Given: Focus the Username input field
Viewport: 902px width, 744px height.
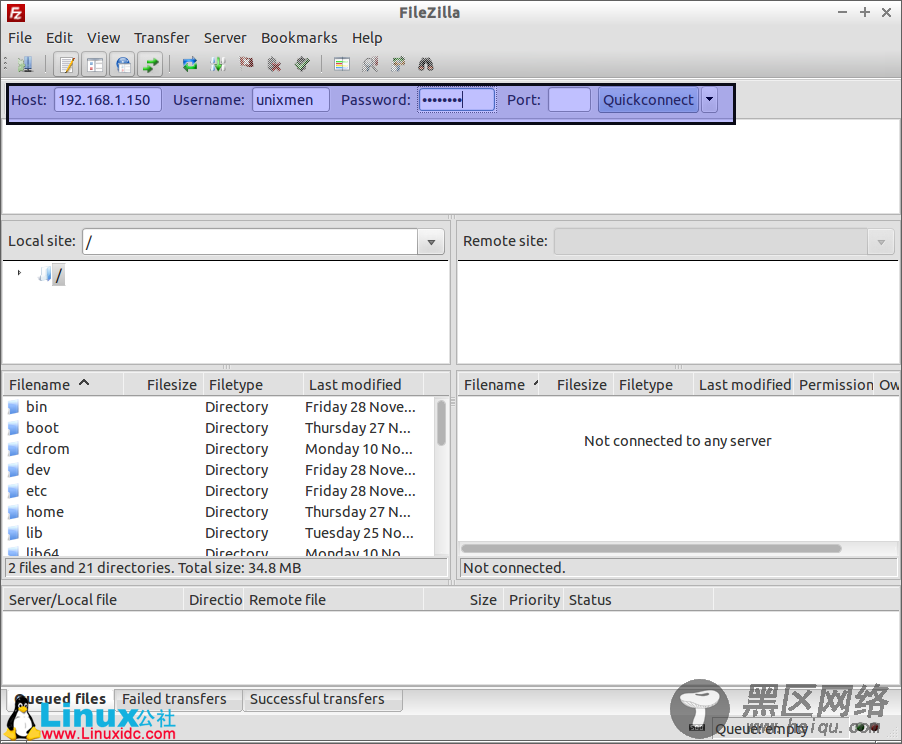Looking at the screenshot, I should point(291,100).
